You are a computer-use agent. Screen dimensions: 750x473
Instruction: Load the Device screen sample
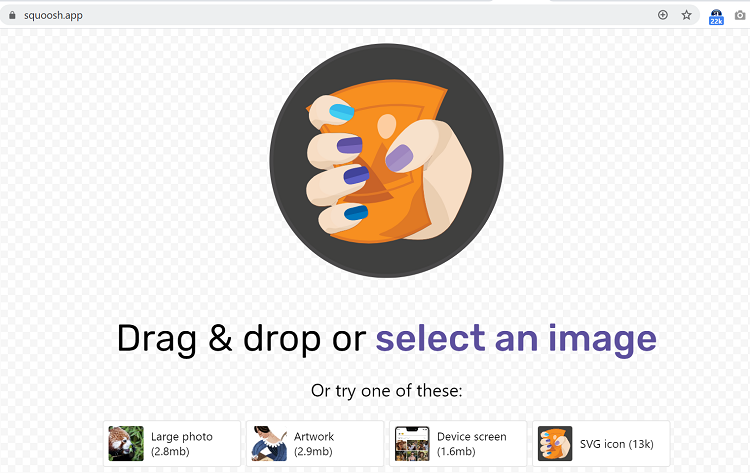(x=458, y=444)
